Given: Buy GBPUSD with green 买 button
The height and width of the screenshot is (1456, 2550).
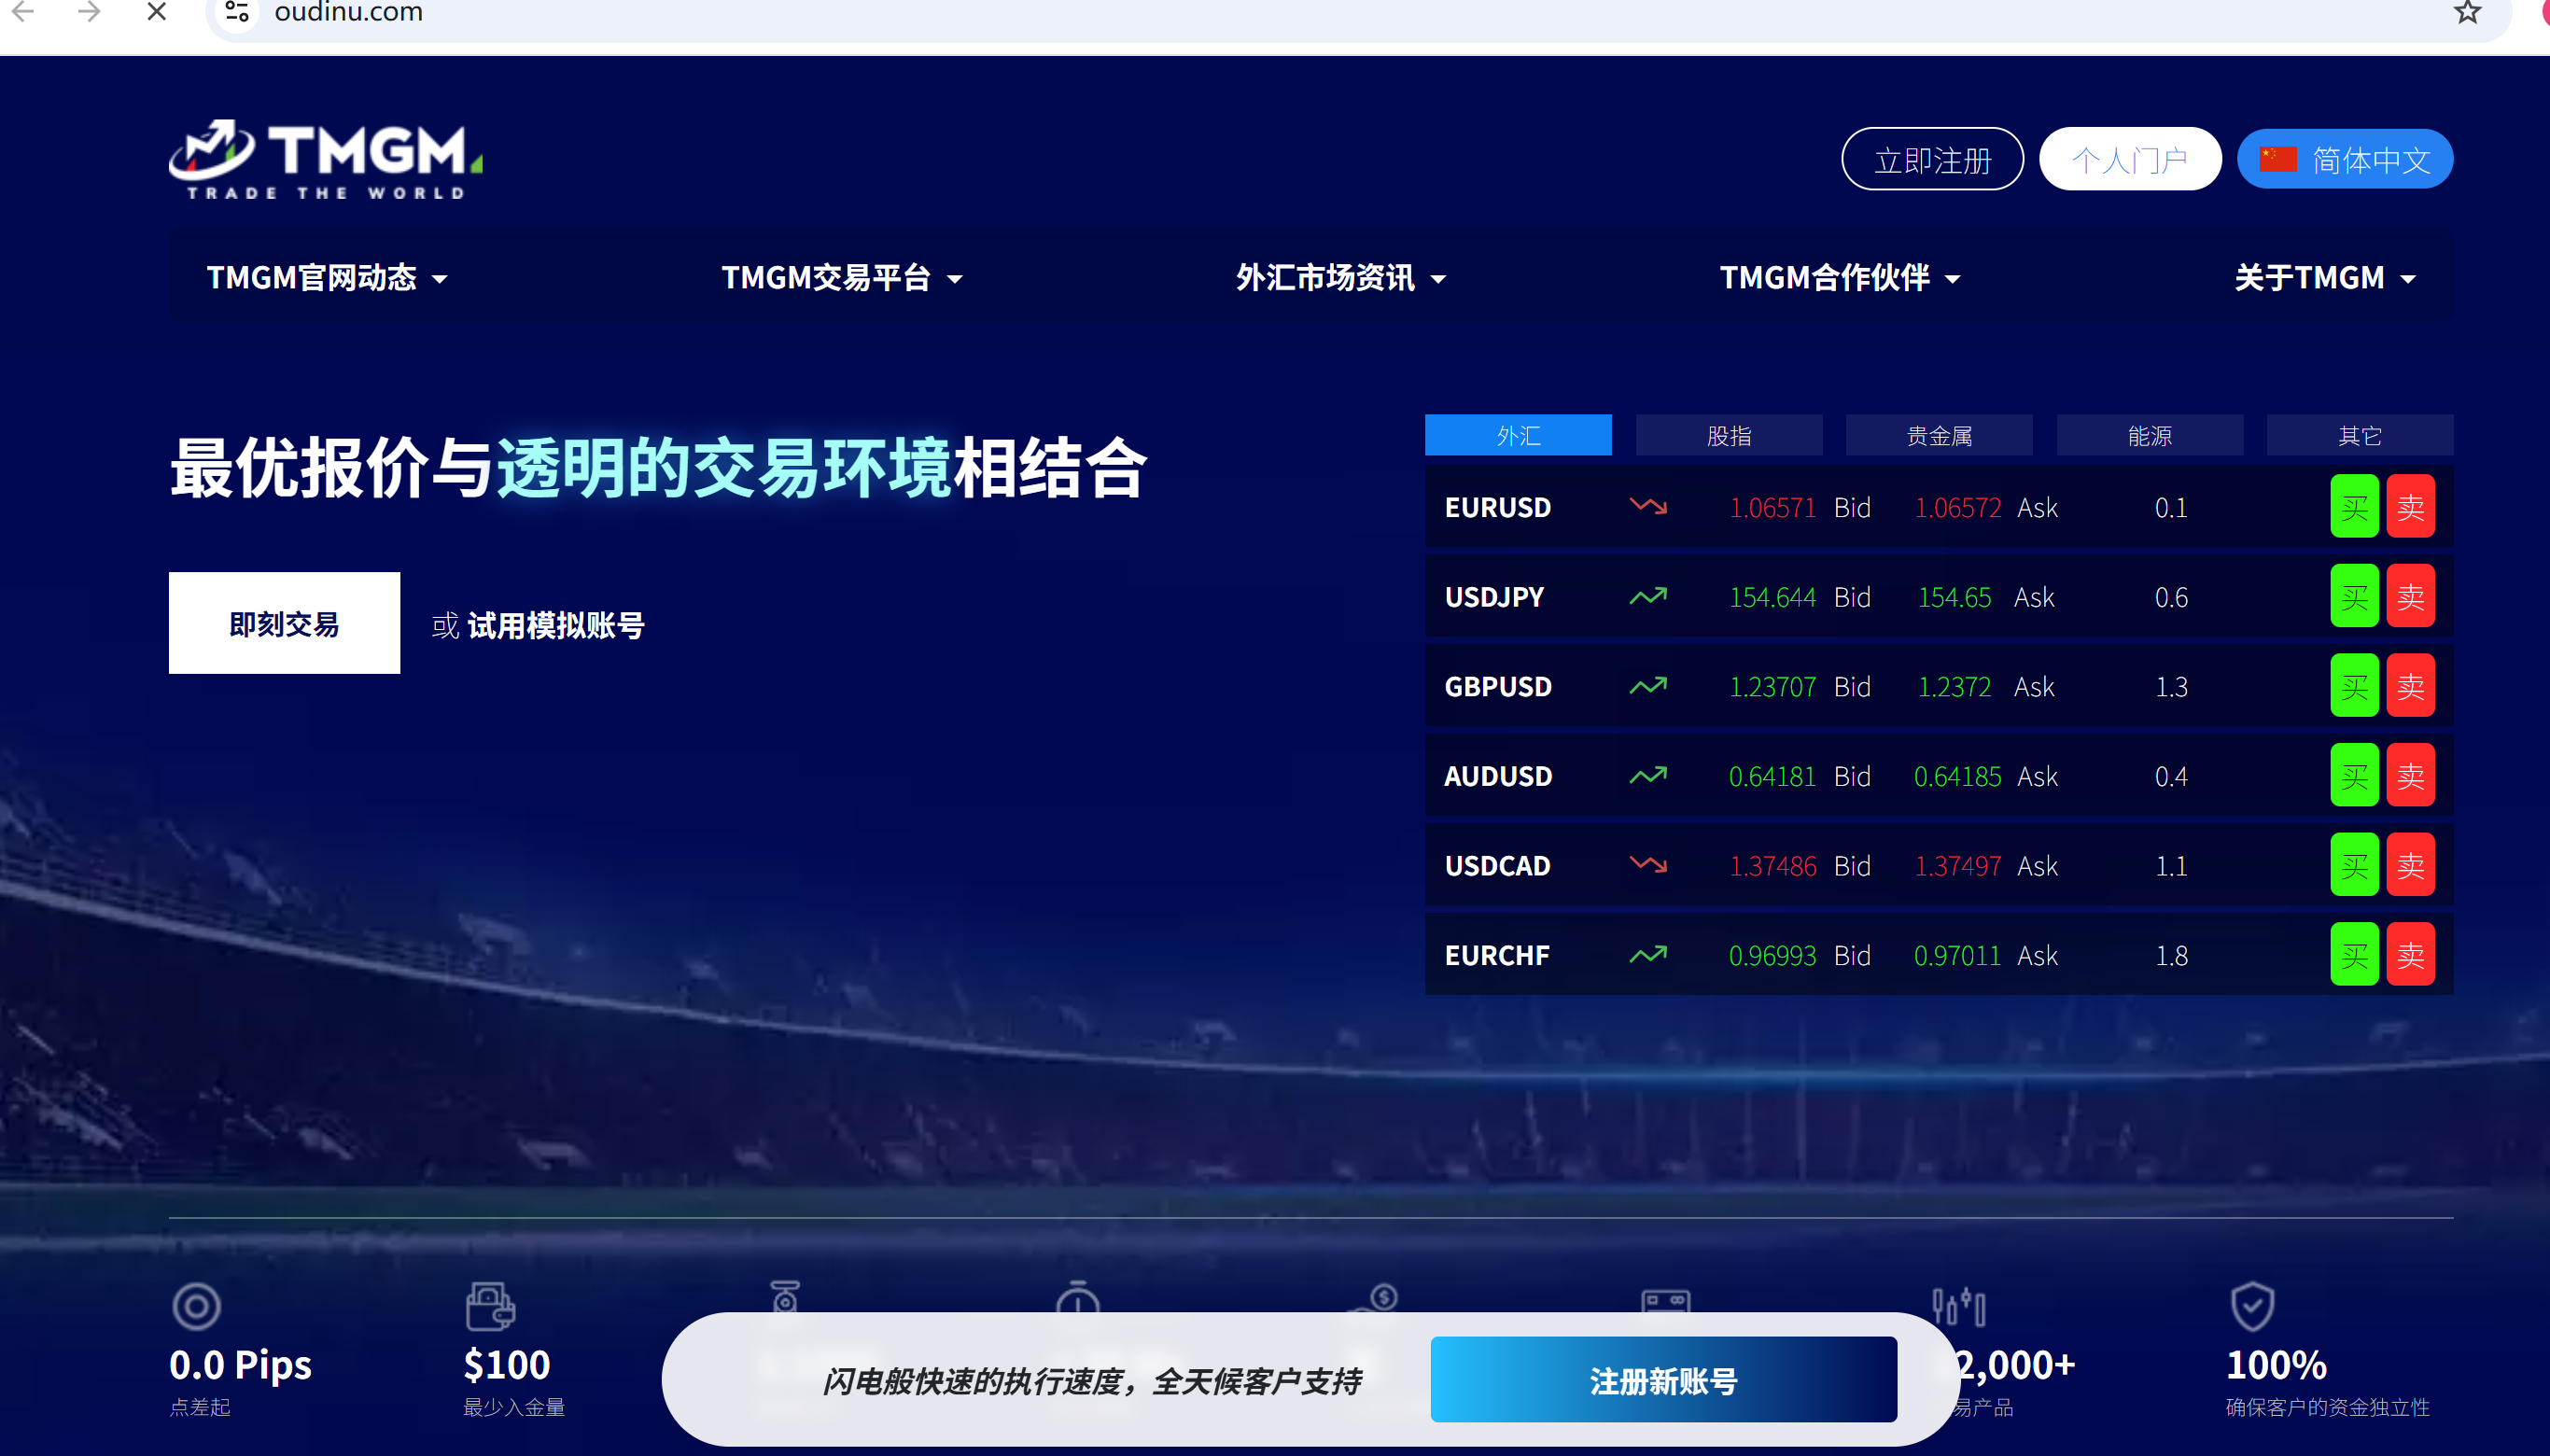Looking at the screenshot, I should (2354, 685).
